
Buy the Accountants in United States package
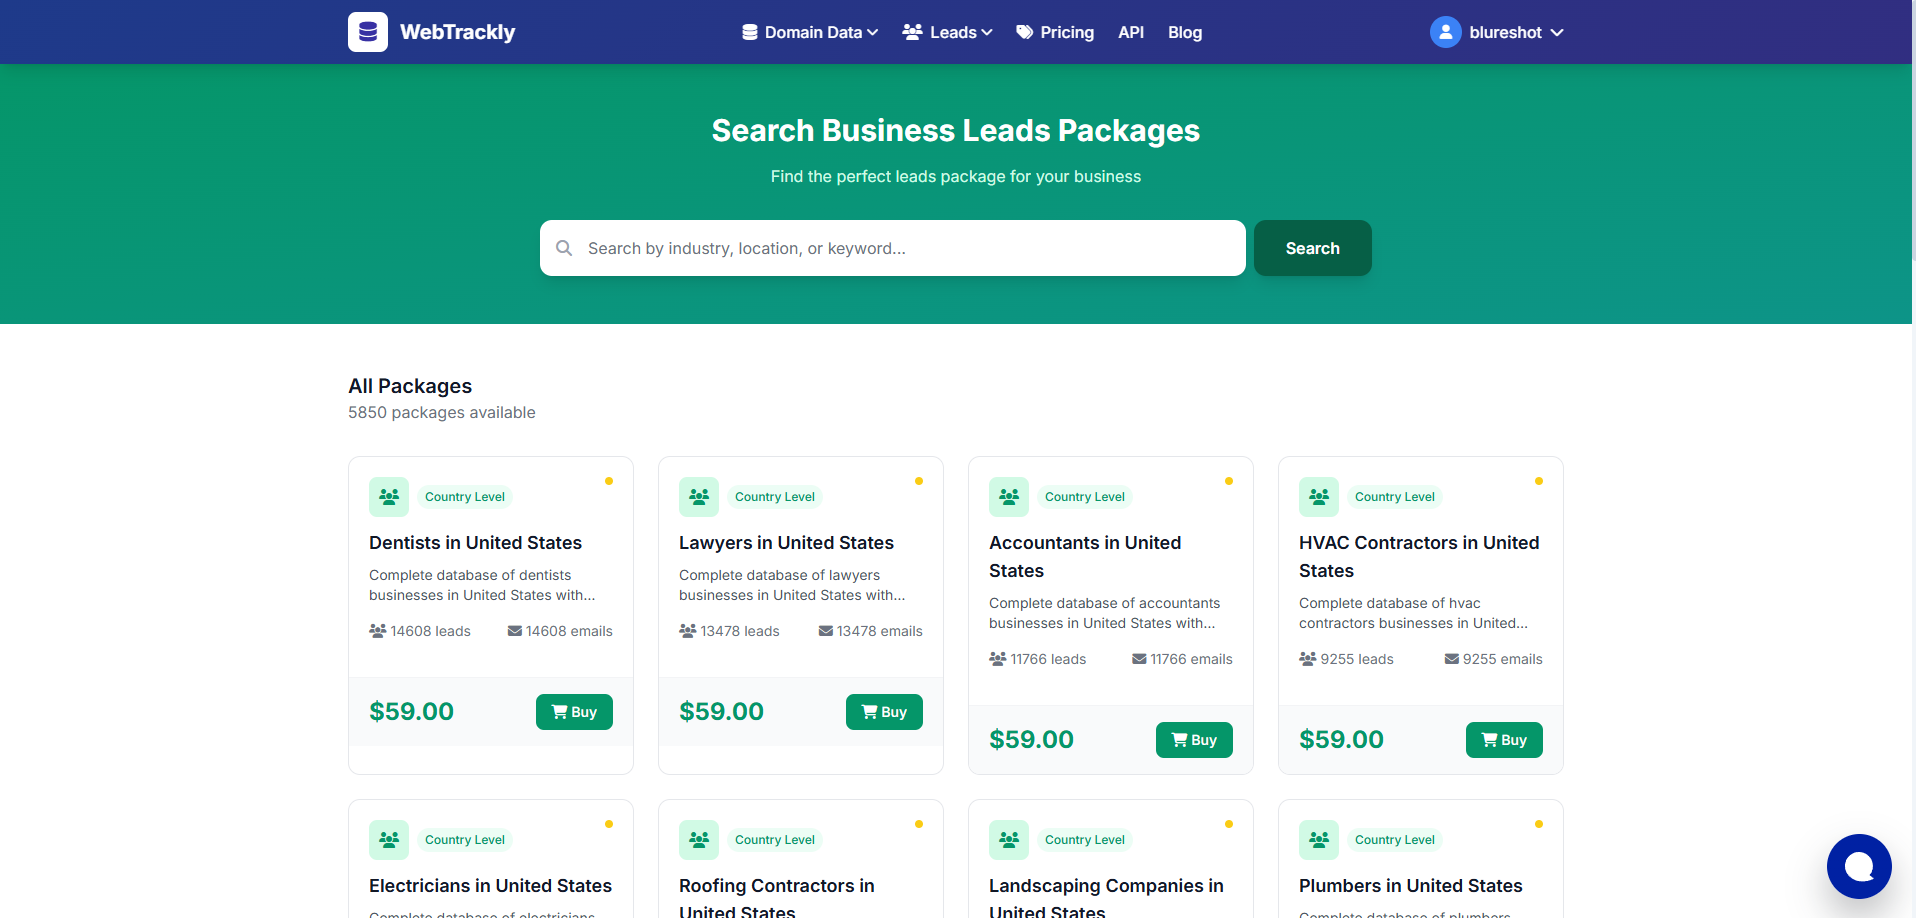(1194, 740)
